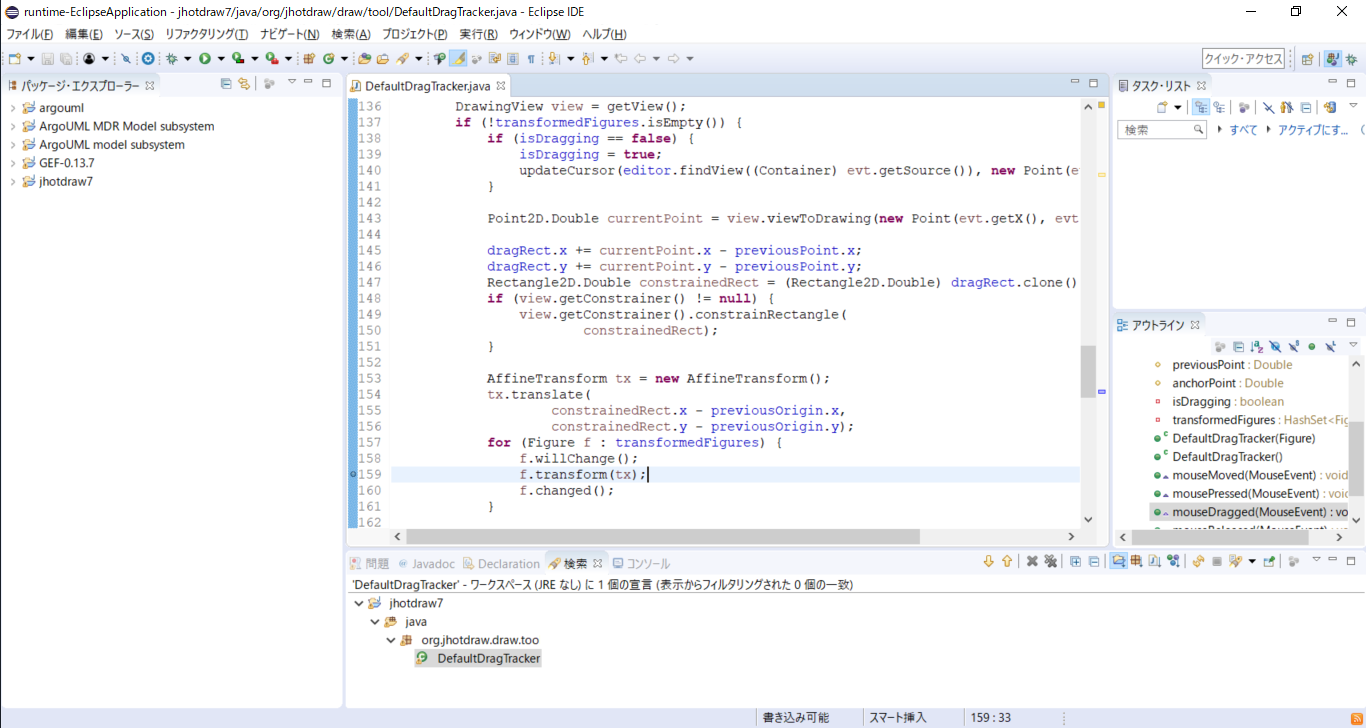Click Previous Annotation up arrow icon
Image resolution: width=1366 pixels, height=728 pixels.
tap(587, 59)
